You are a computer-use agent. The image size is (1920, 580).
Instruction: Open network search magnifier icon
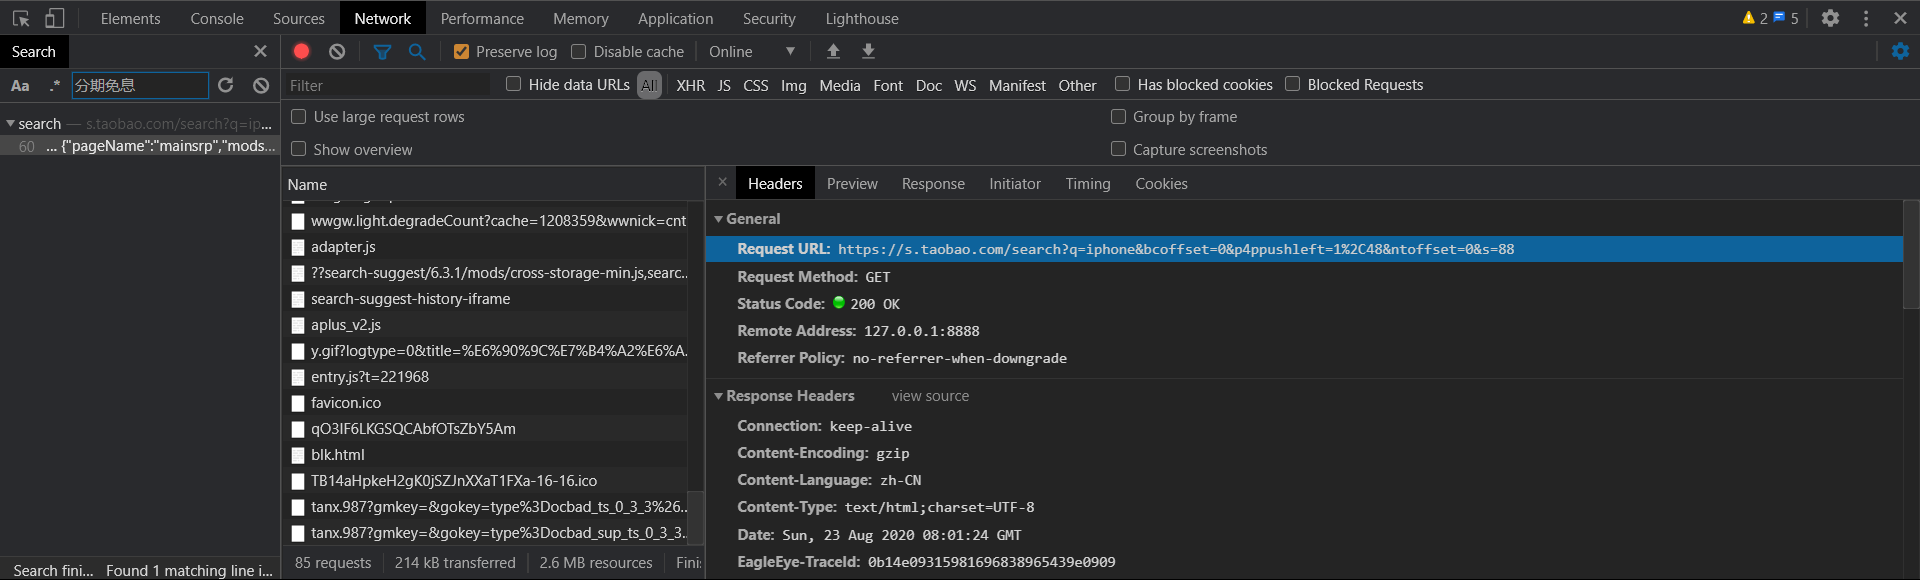[x=417, y=51]
